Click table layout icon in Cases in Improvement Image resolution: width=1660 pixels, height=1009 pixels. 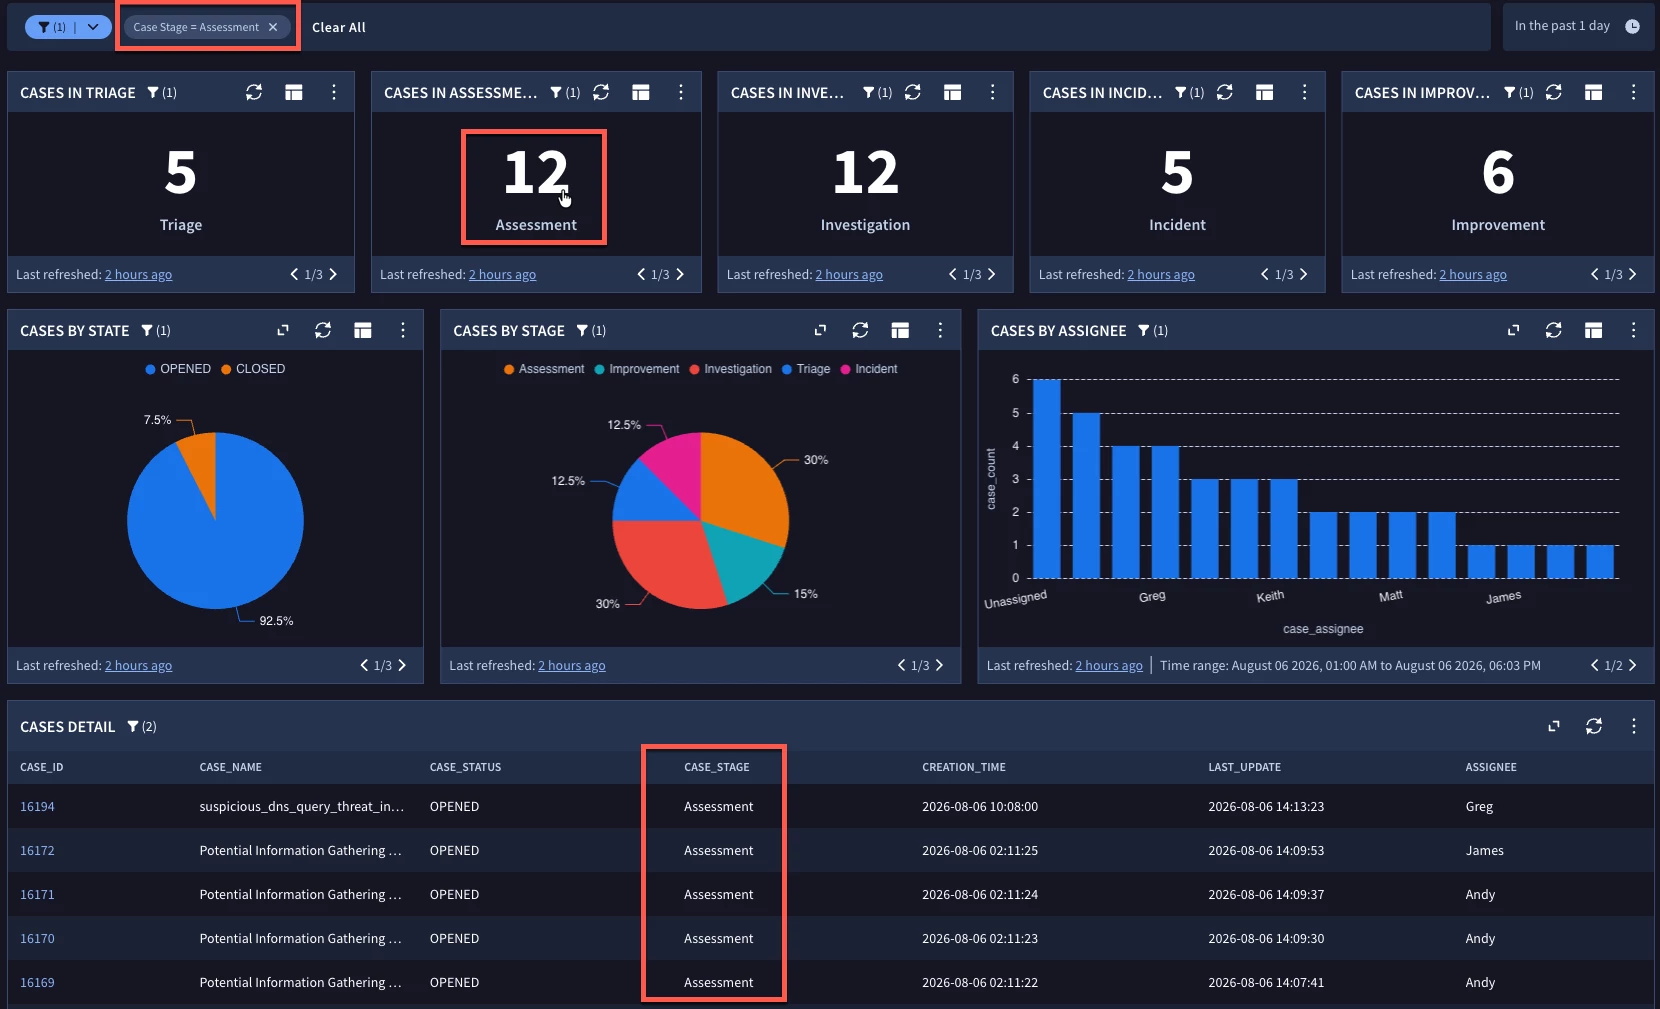(1594, 92)
